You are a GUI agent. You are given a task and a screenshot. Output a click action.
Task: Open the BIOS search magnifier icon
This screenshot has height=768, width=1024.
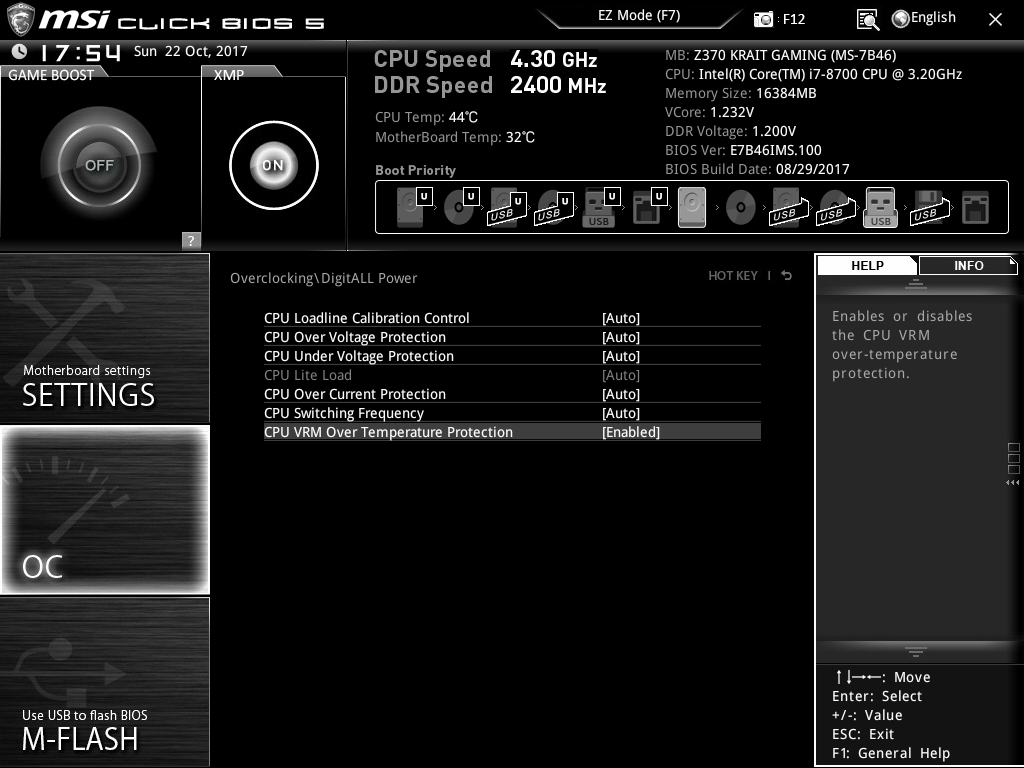[867, 20]
